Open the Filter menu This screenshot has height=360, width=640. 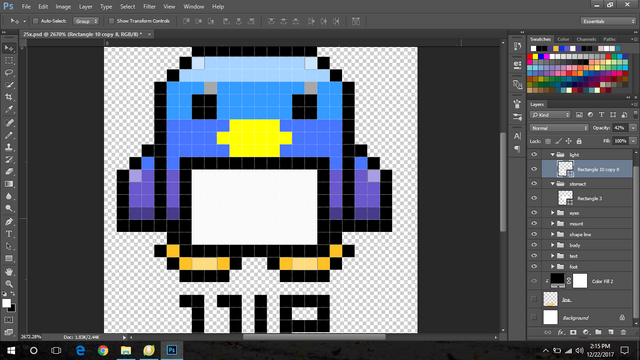click(149, 7)
